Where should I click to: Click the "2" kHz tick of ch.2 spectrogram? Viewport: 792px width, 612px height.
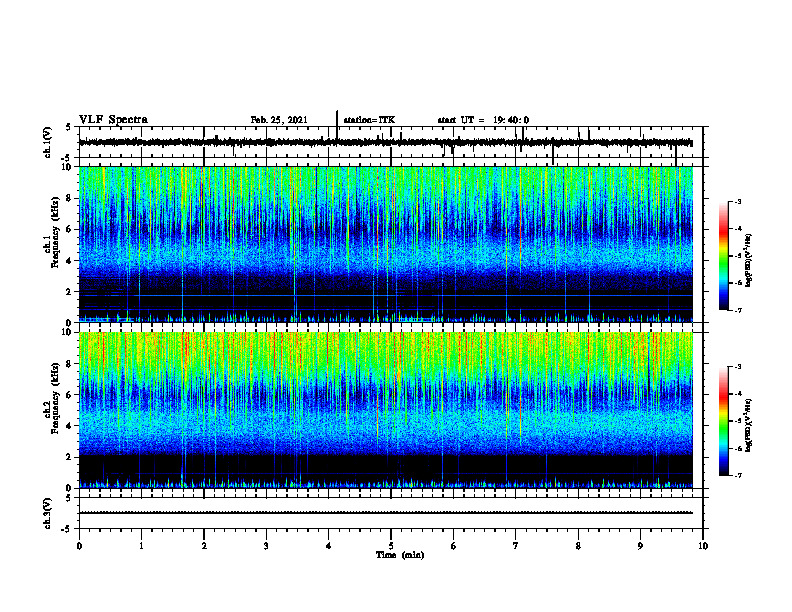(70, 457)
